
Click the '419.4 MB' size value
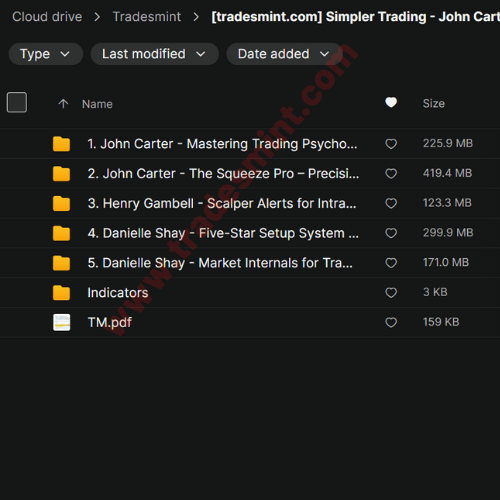(447, 173)
